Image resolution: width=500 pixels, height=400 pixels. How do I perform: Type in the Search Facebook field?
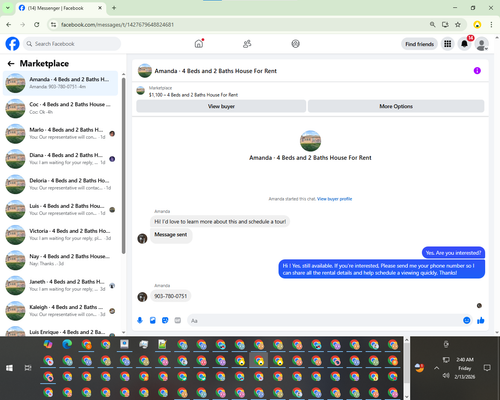pyautogui.click(x=72, y=44)
